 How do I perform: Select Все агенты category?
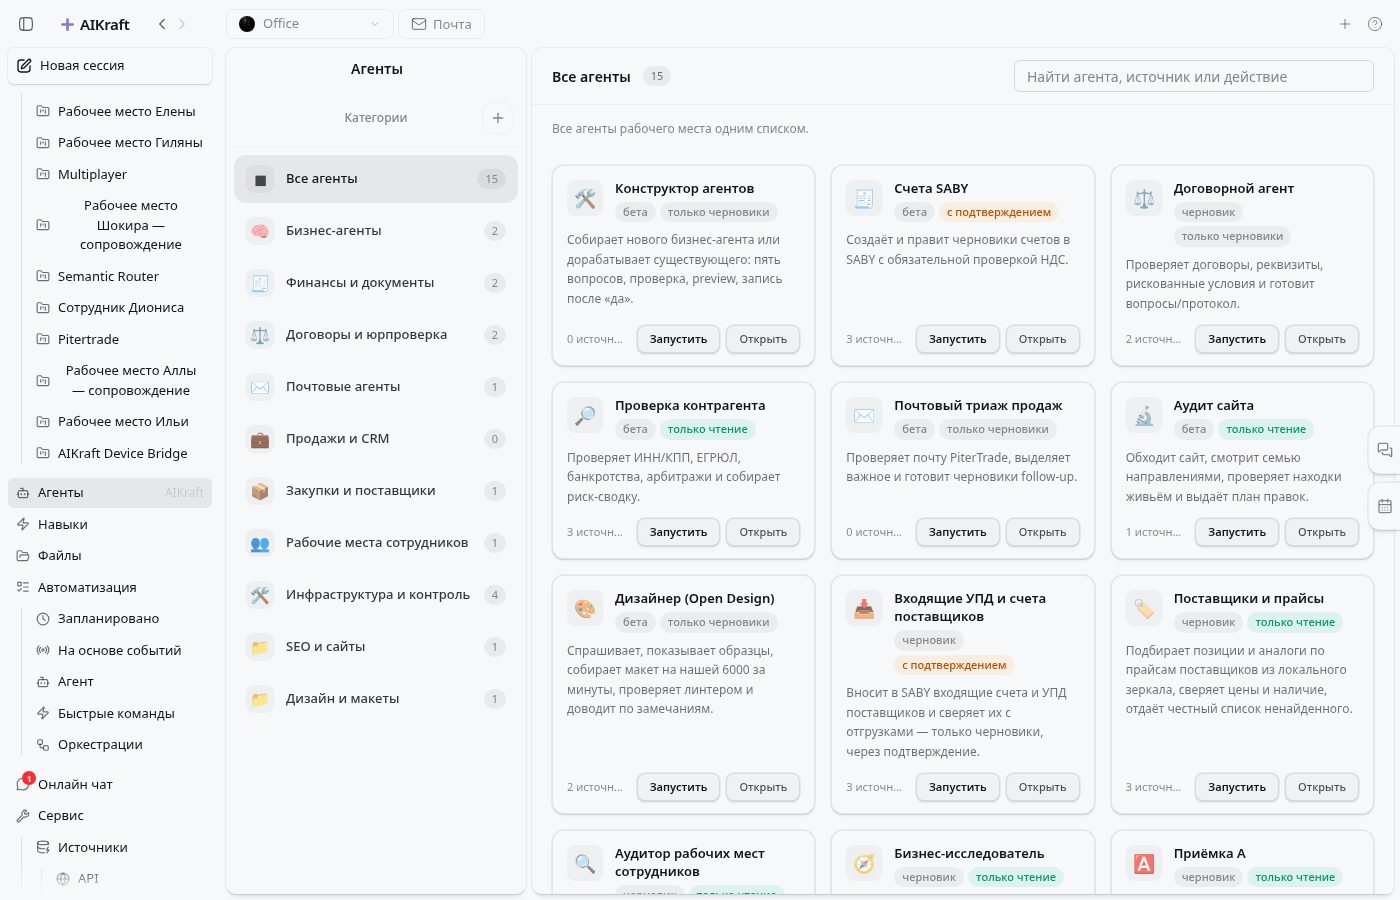(376, 179)
